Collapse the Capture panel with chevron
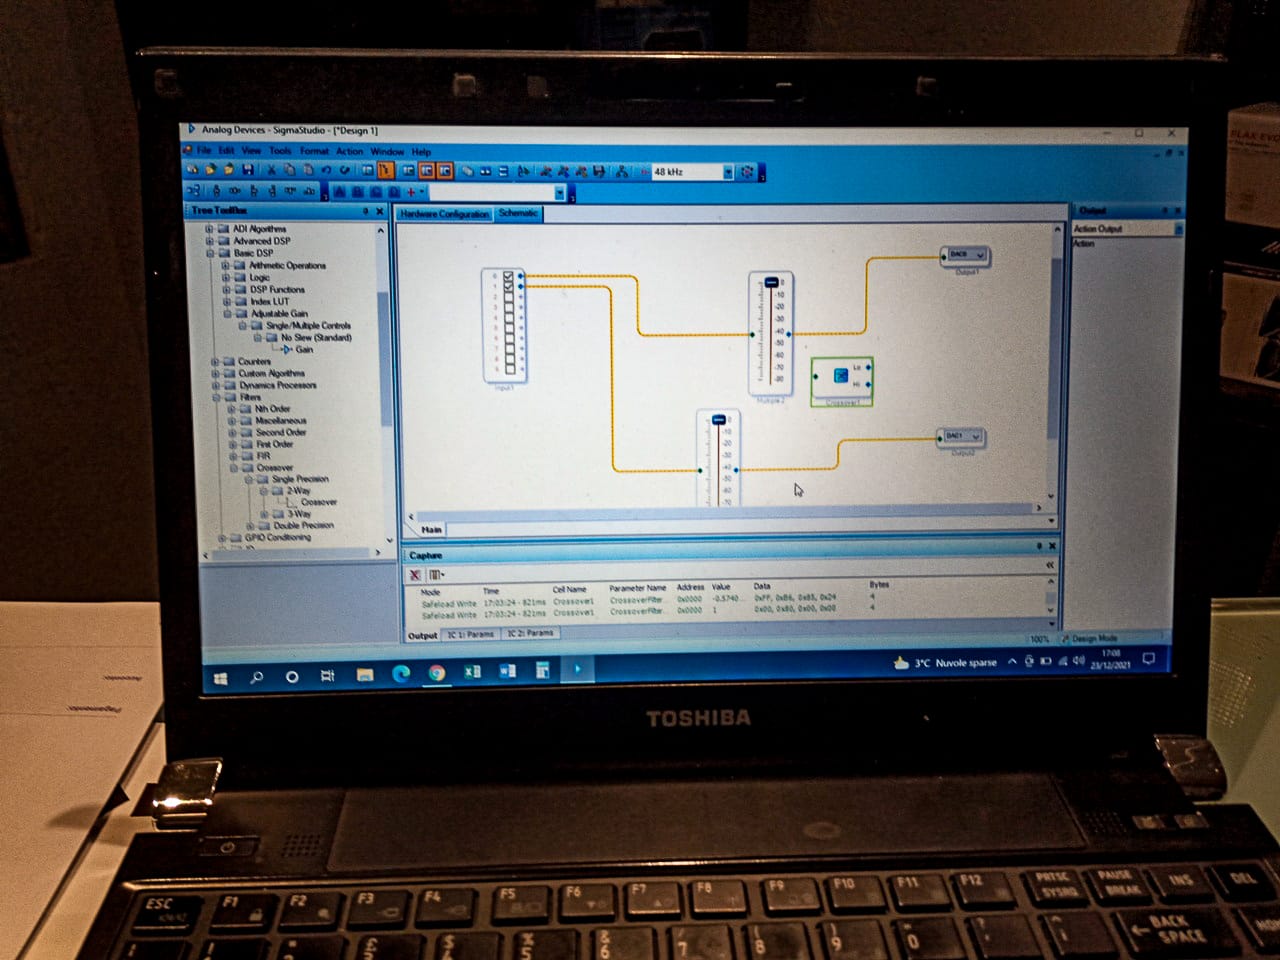The image size is (1280, 960). pos(1050,565)
